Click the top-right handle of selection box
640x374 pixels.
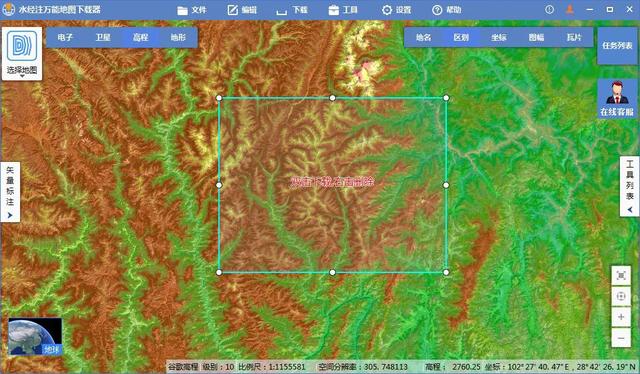[x=446, y=98]
